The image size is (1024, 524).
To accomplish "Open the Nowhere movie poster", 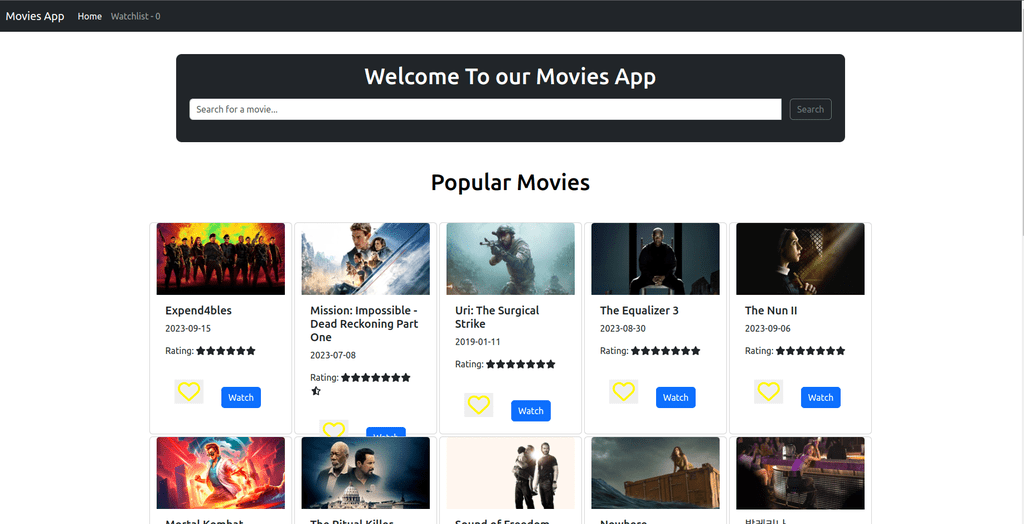I will point(656,473).
